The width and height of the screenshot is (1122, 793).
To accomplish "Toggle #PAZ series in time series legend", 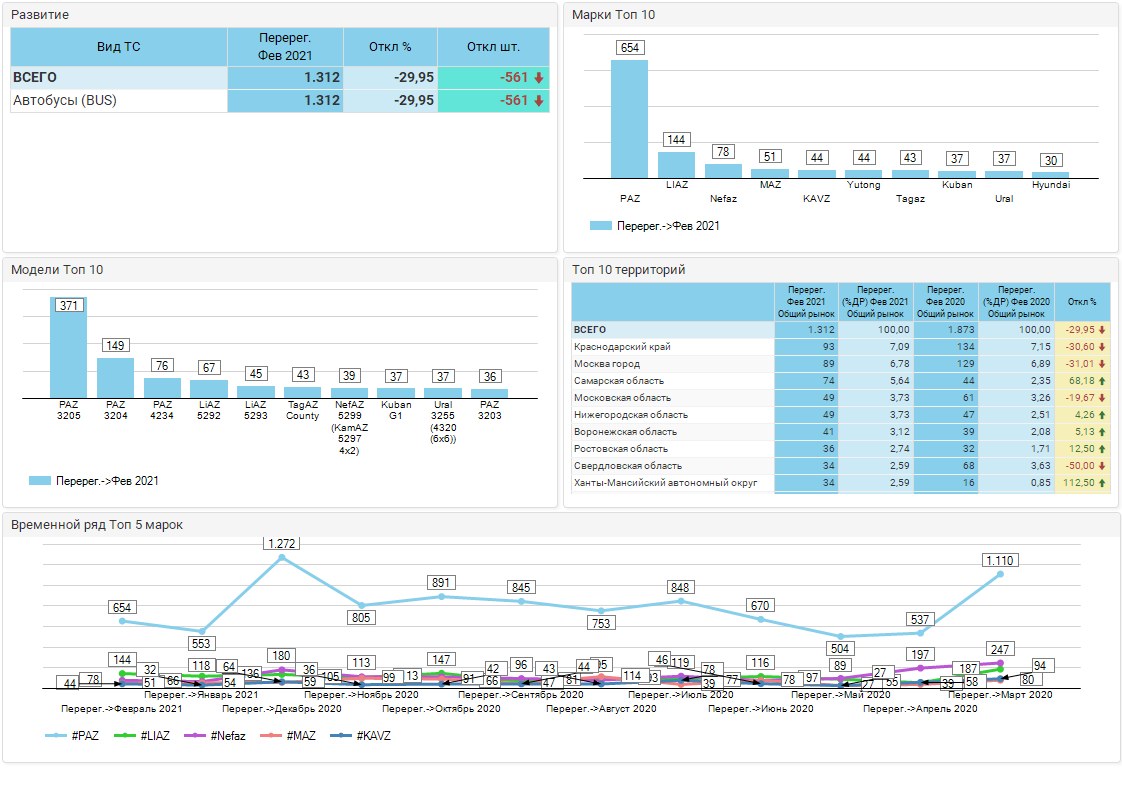I will [74, 735].
